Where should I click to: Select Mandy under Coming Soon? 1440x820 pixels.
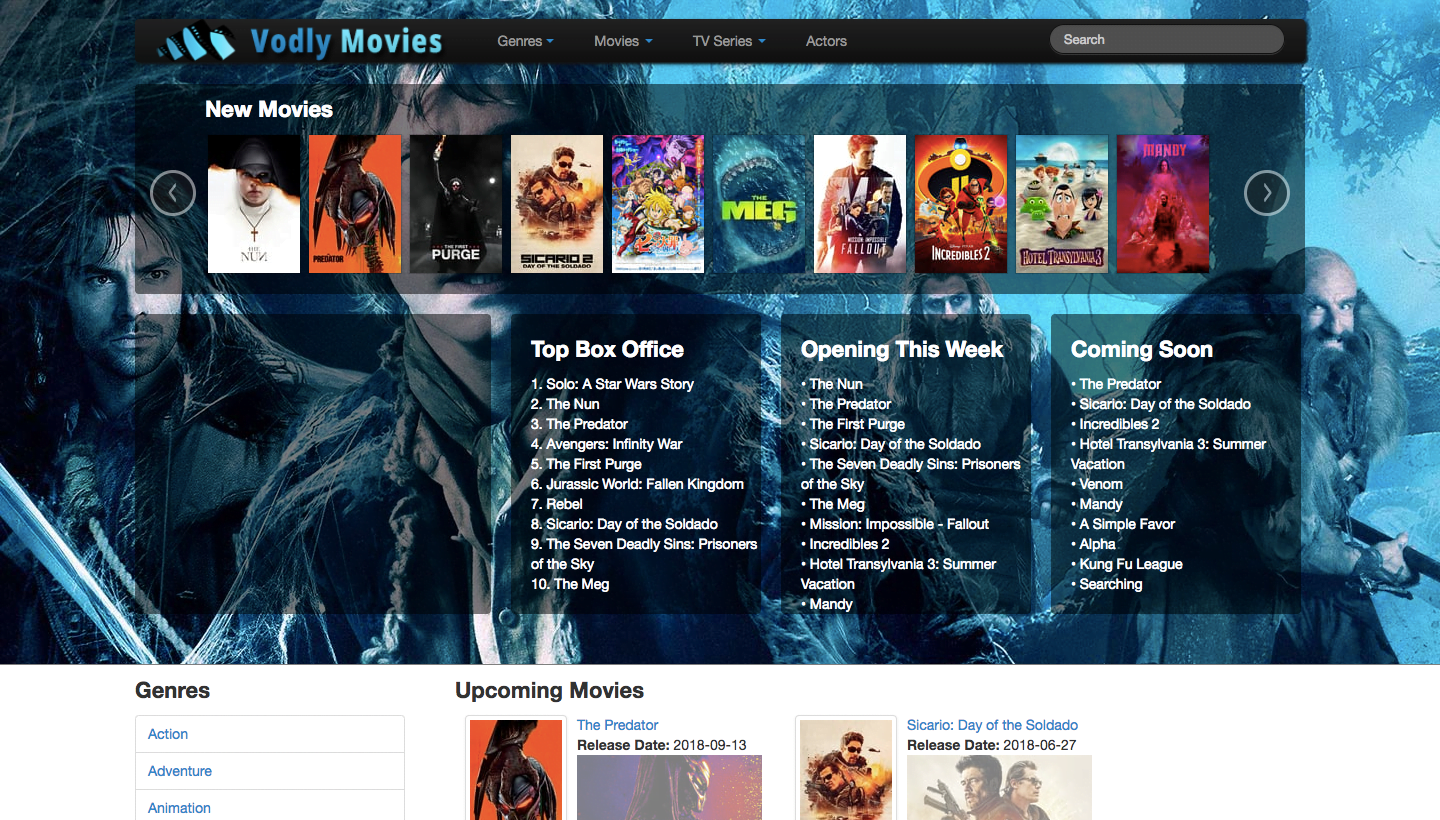pyautogui.click(x=1101, y=504)
